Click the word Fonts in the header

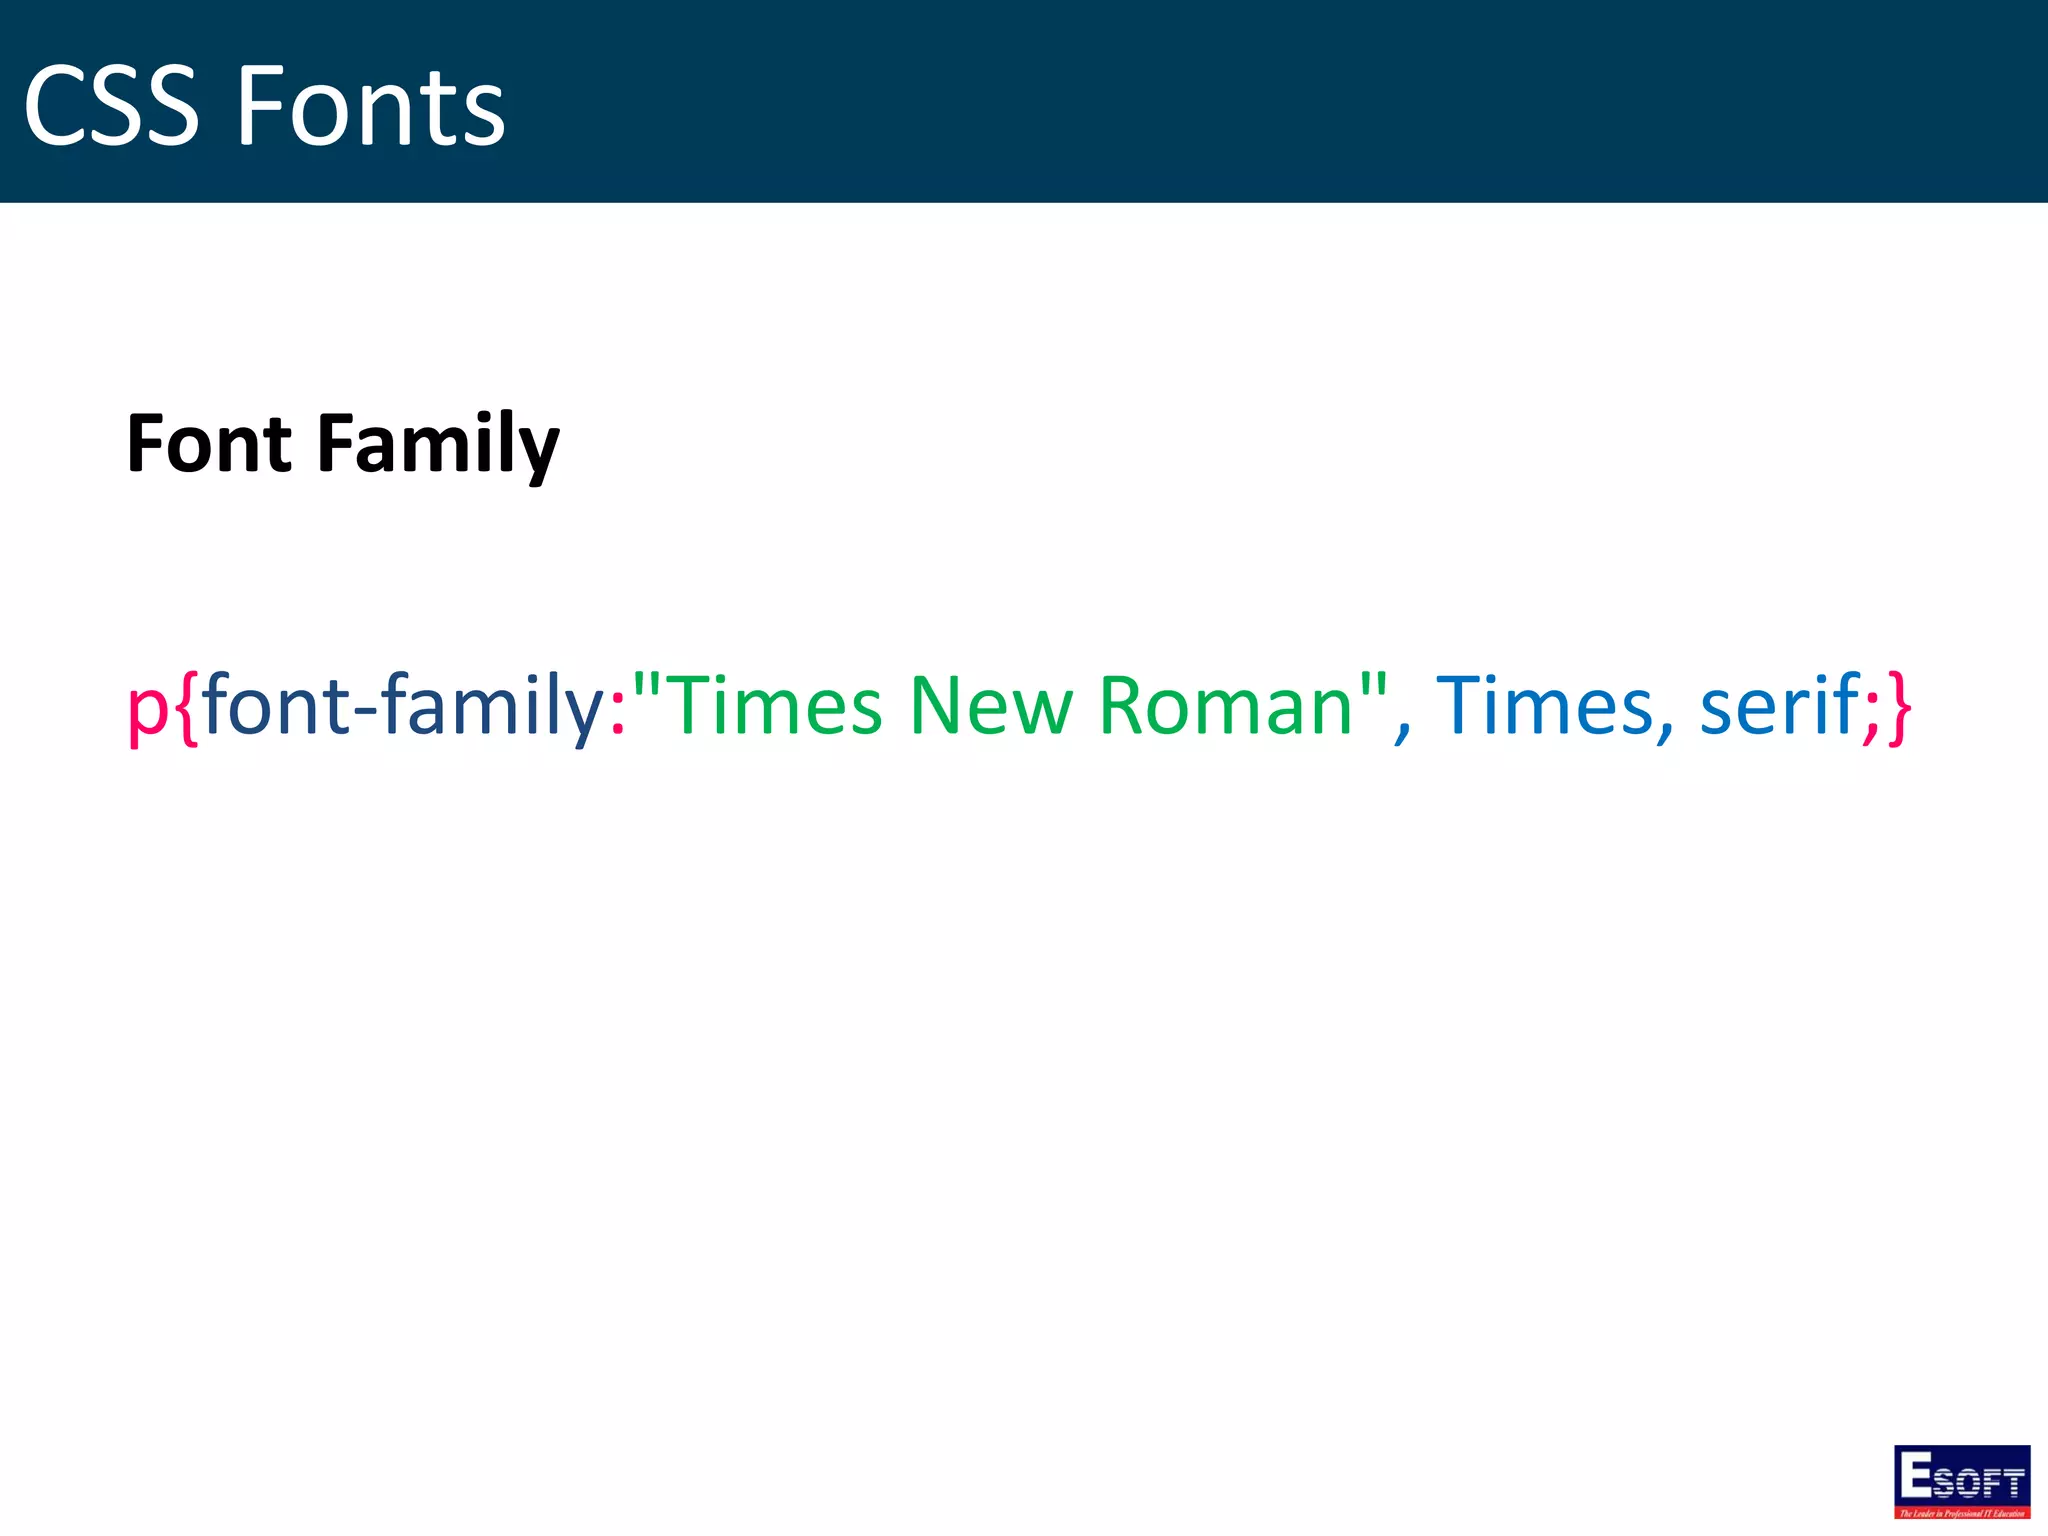(370, 106)
